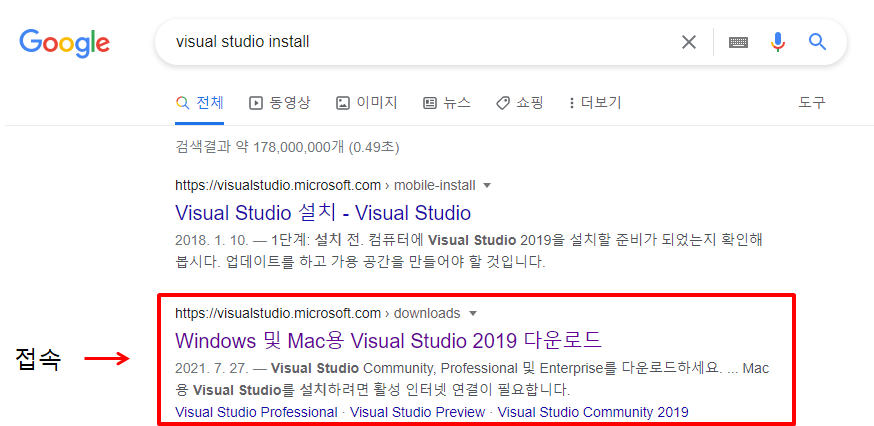
Task: Open 'Windows 및 Mac용 Visual Studio 2019 다운로드' result
Action: [389, 340]
